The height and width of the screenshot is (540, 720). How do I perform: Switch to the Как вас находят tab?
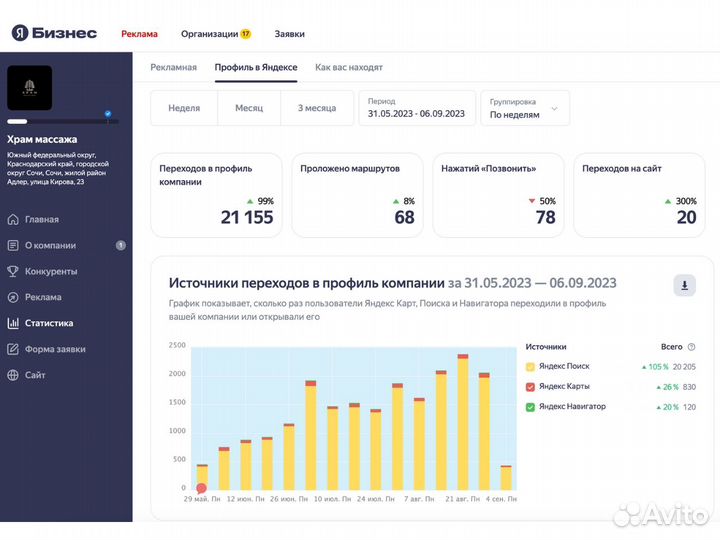click(349, 68)
